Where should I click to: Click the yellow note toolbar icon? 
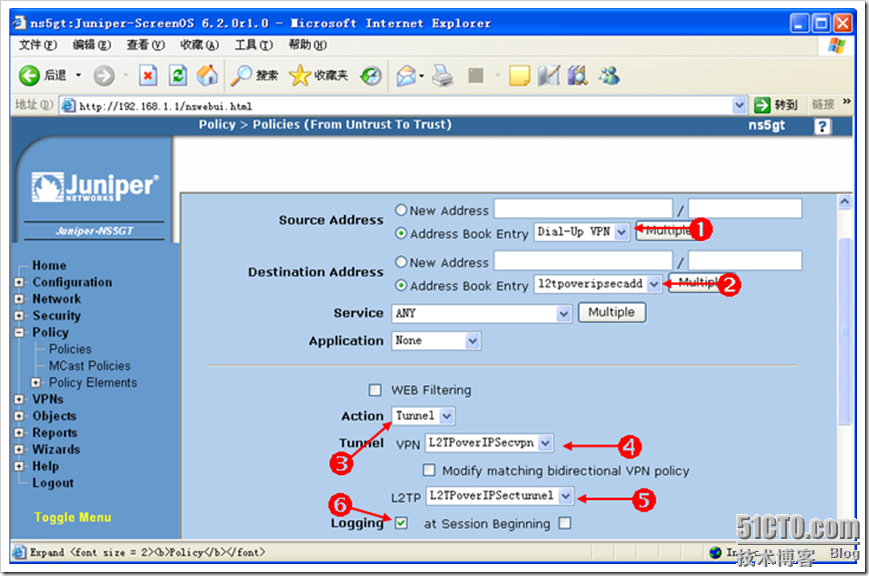tap(519, 75)
